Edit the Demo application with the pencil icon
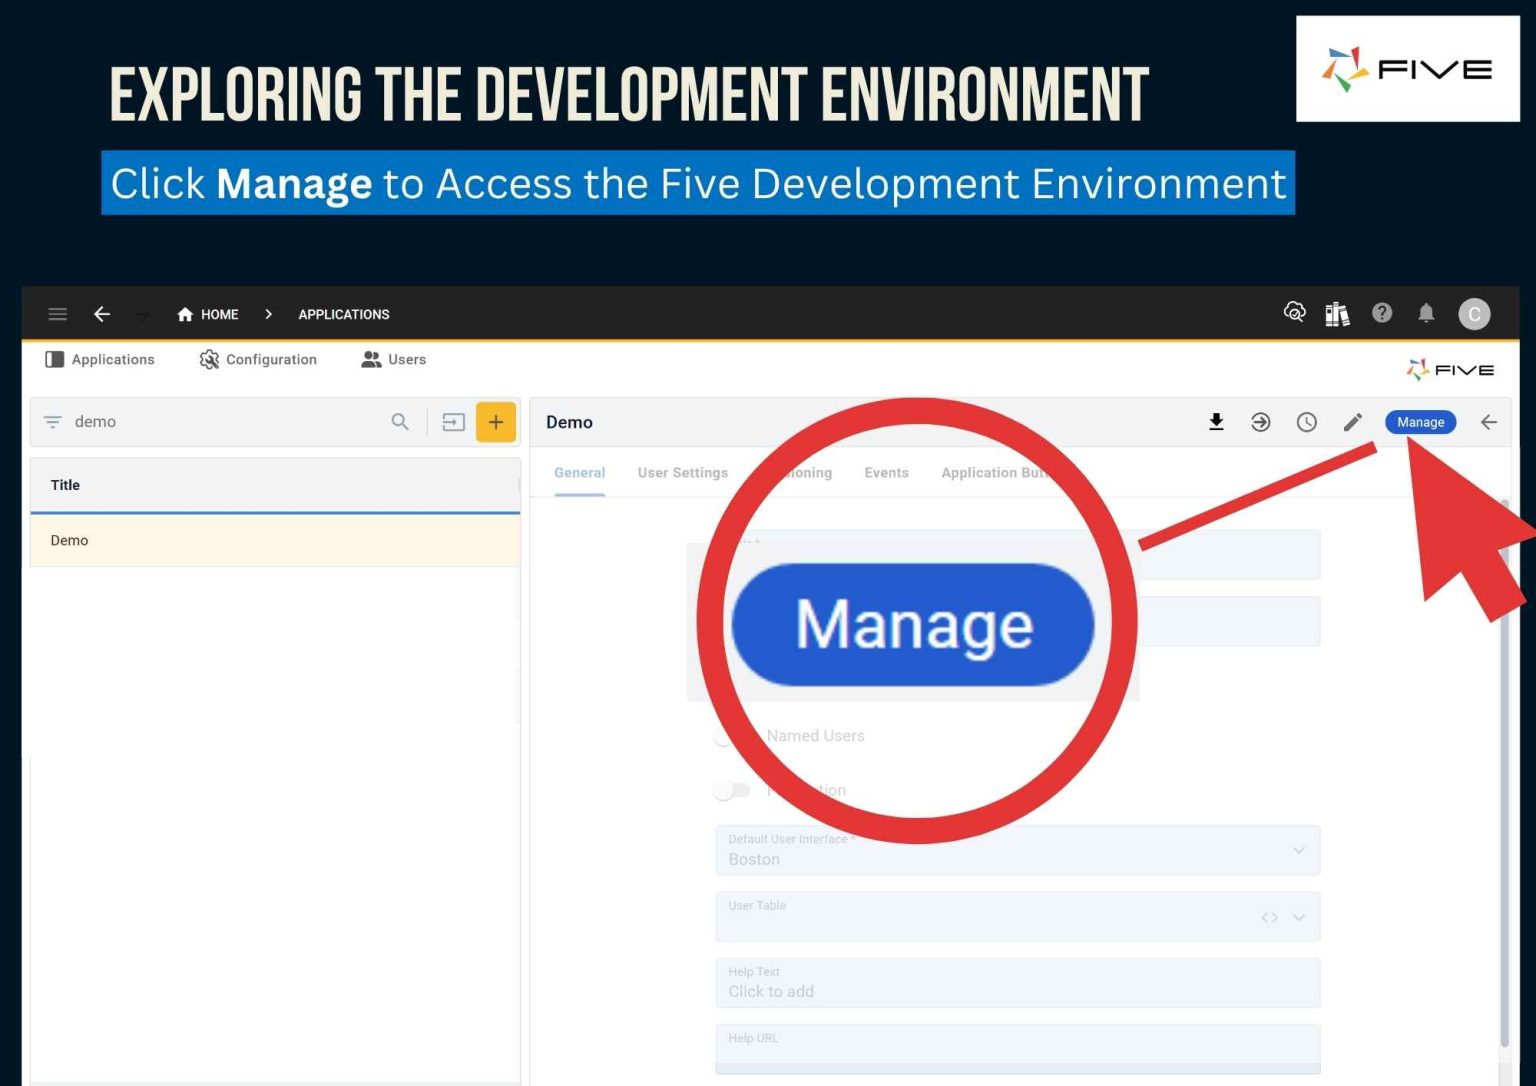 [1353, 422]
